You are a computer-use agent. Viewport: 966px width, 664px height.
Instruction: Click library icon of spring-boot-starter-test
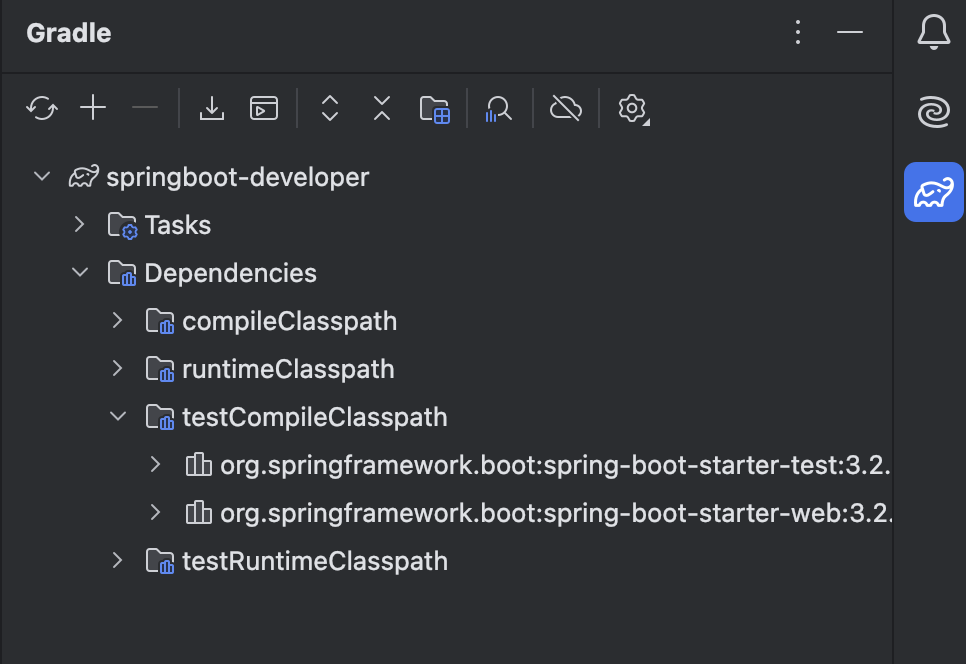click(x=198, y=464)
